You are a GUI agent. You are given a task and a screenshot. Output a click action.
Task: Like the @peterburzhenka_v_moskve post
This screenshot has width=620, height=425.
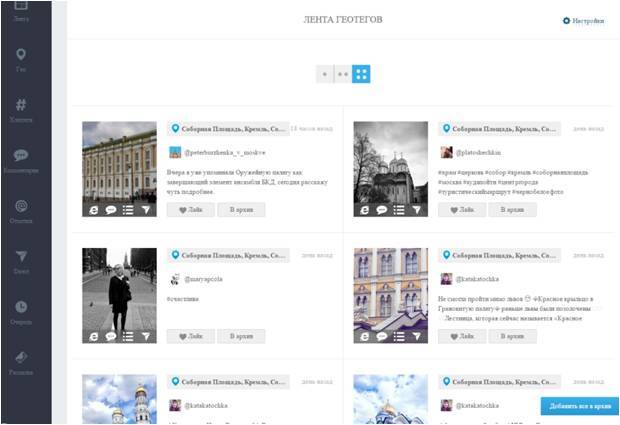[190, 210]
